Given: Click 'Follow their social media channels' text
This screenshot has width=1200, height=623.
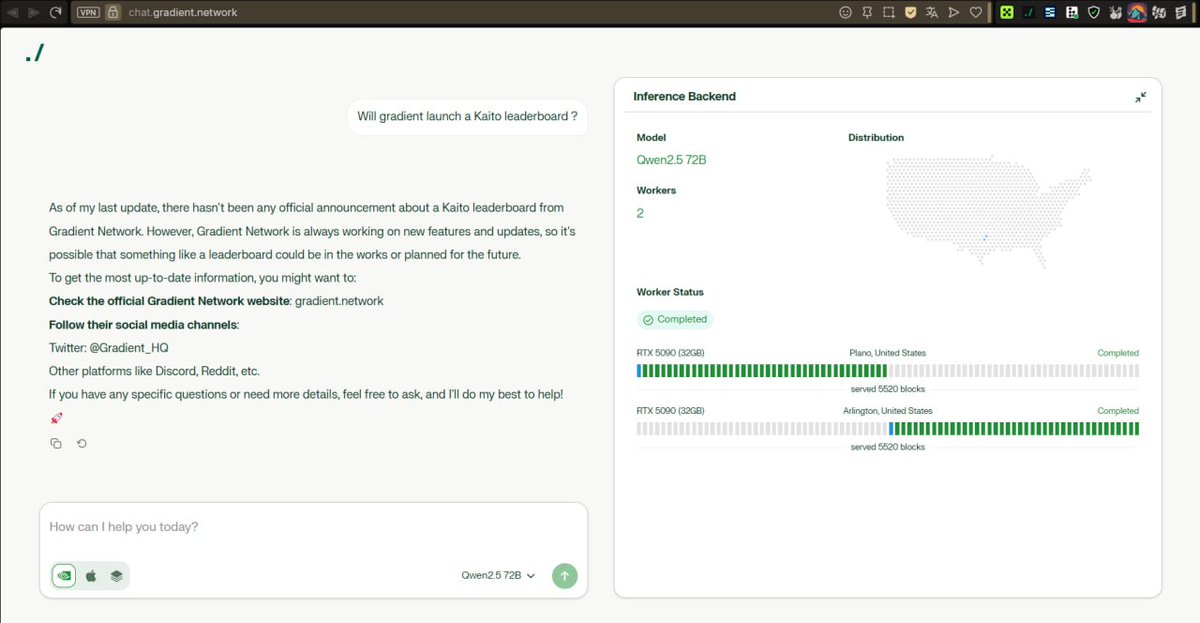Looking at the screenshot, I should pyautogui.click(x=143, y=325).
